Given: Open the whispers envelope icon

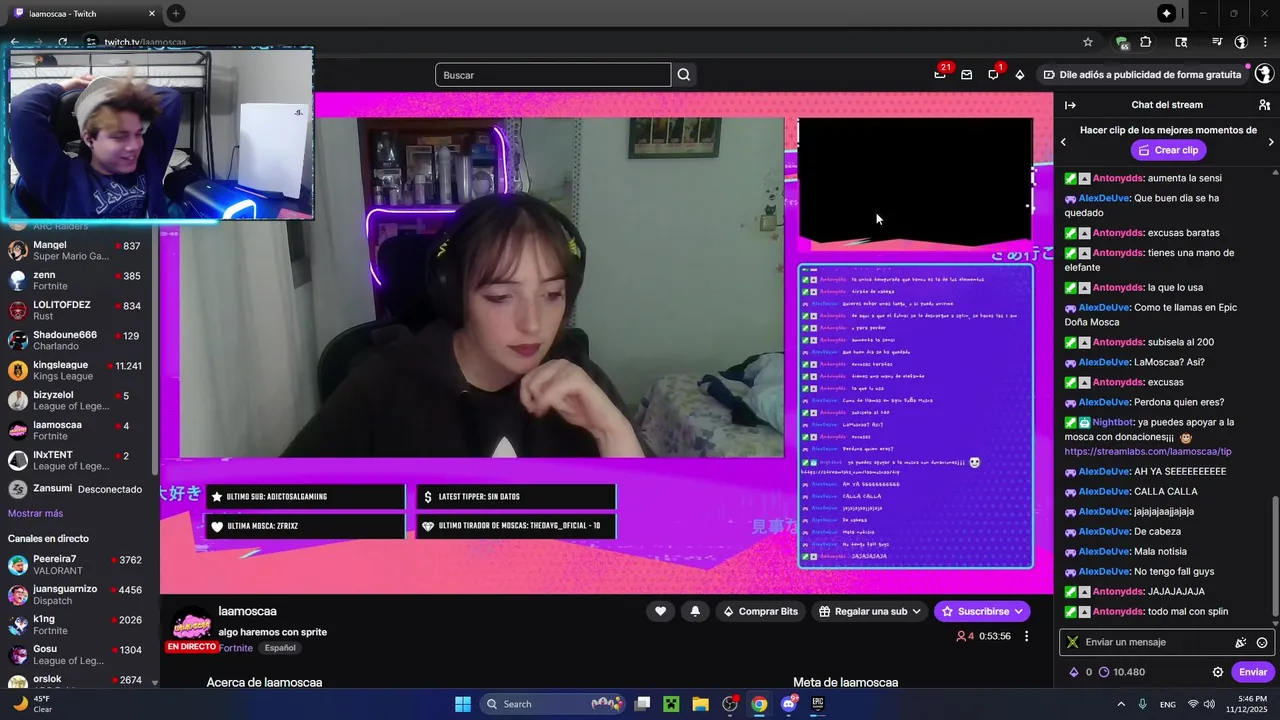Looking at the screenshot, I should point(967,75).
